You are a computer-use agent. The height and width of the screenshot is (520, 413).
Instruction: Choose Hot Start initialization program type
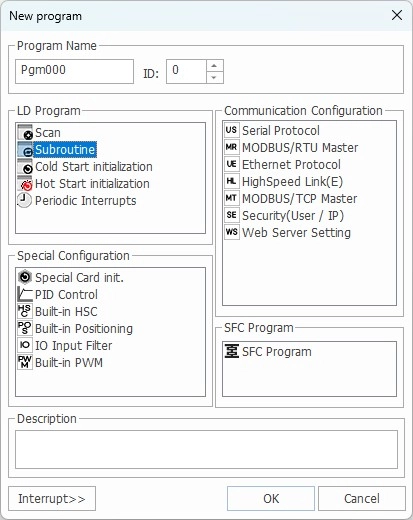92,184
